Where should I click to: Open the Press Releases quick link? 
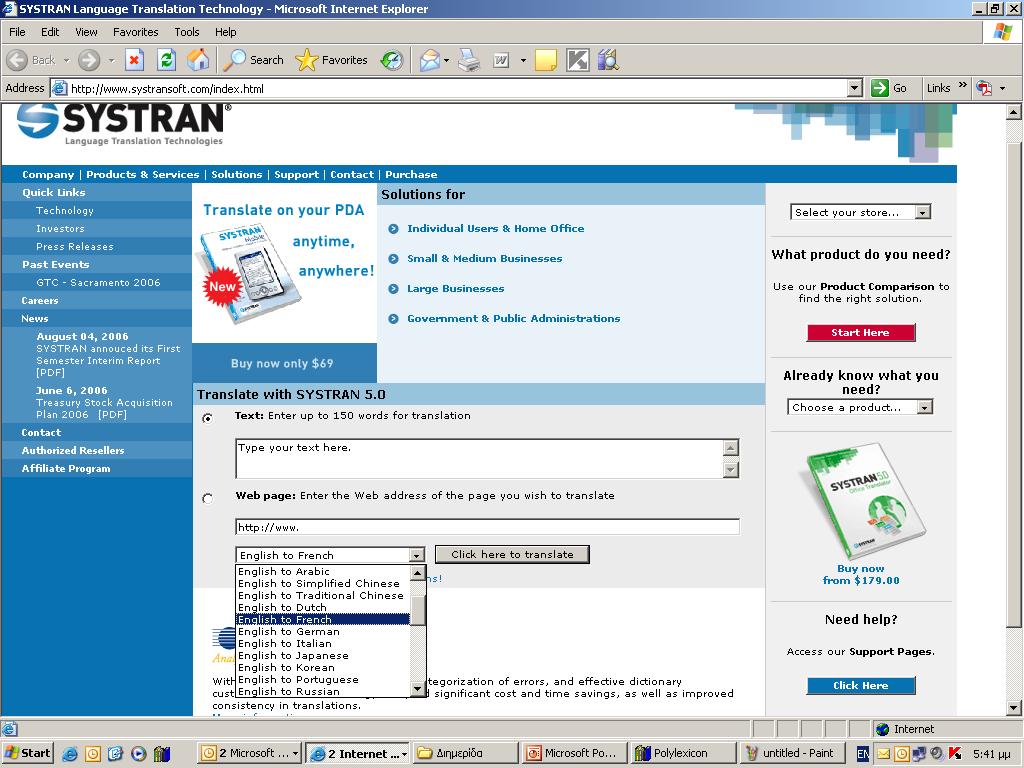(x=74, y=247)
